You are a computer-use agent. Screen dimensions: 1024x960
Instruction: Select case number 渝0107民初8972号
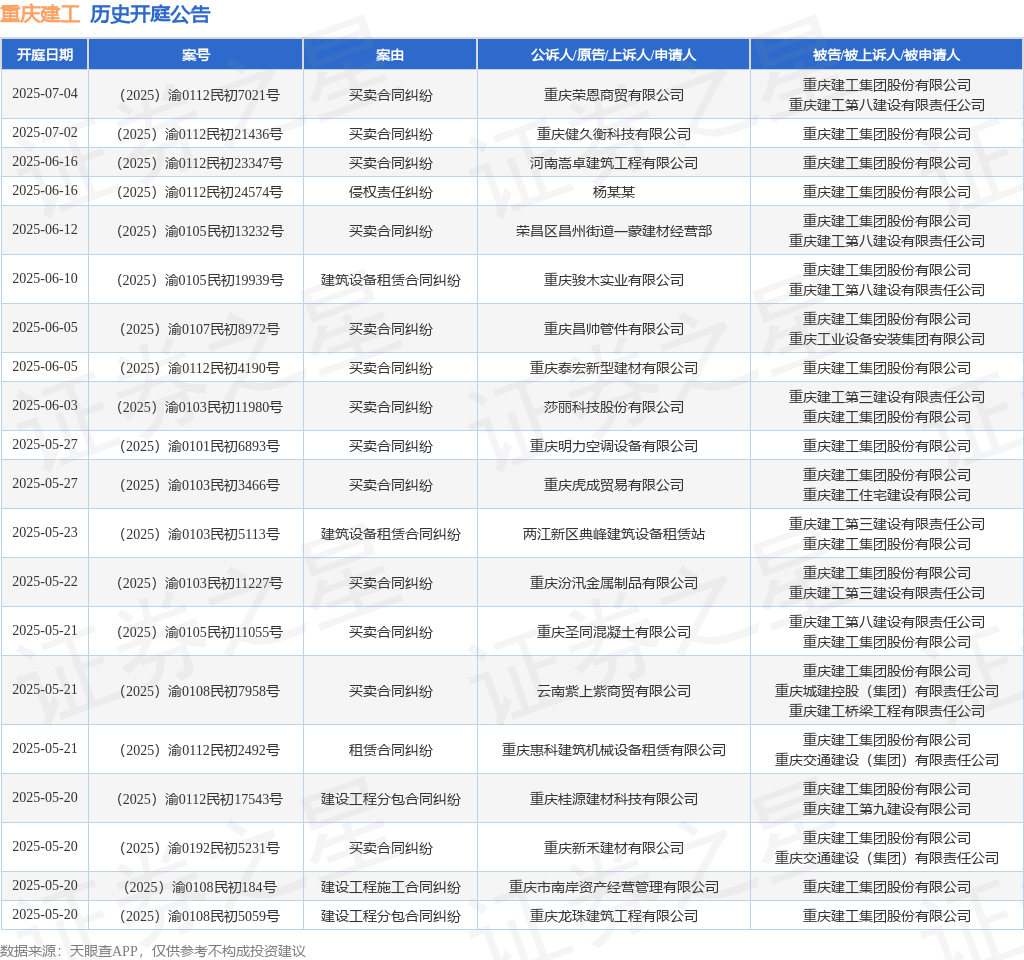(x=199, y=329)
